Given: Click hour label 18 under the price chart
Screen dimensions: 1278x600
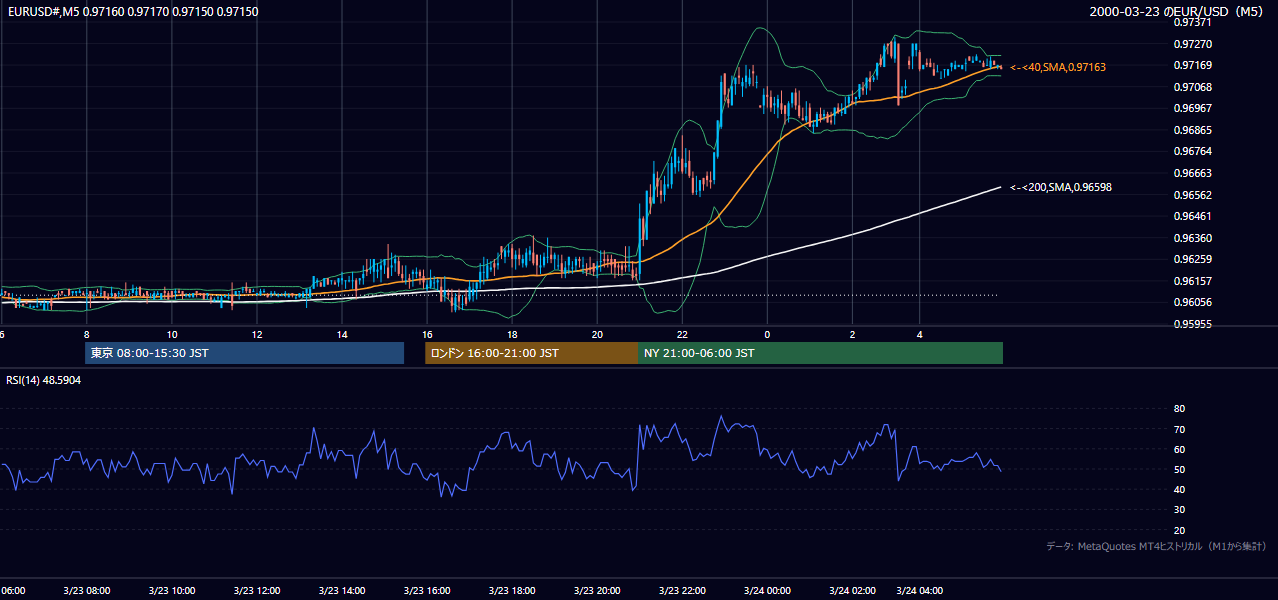Looking at the screenshot, I should (512, 334).
